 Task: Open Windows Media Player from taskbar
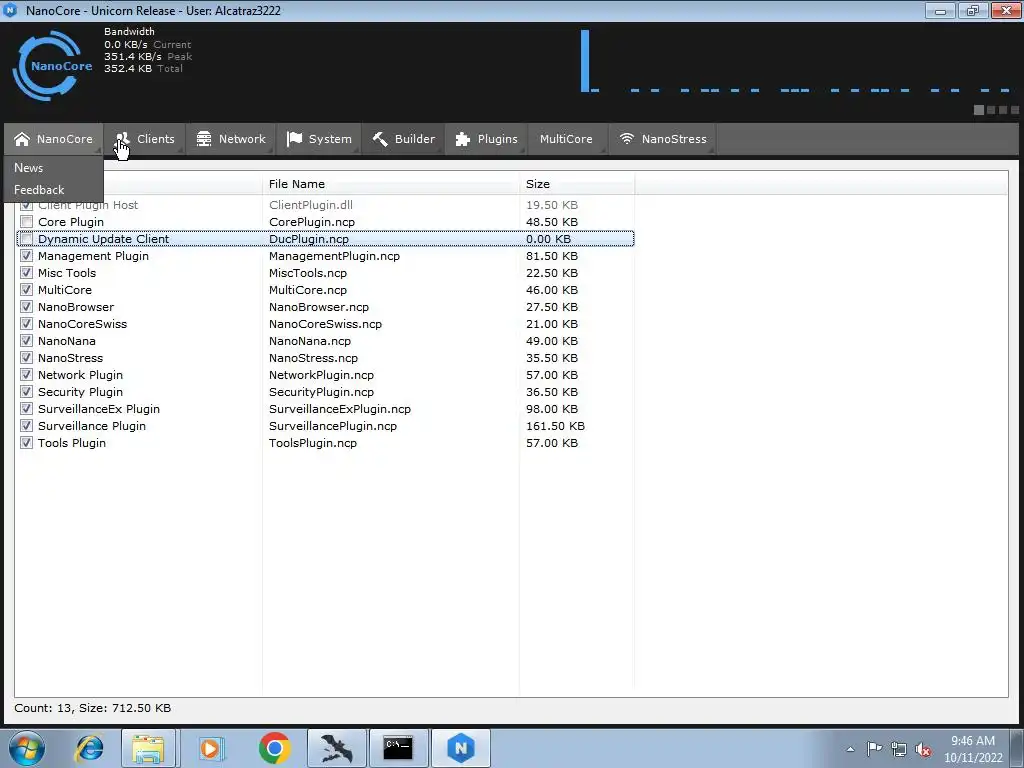coord(212,748)
